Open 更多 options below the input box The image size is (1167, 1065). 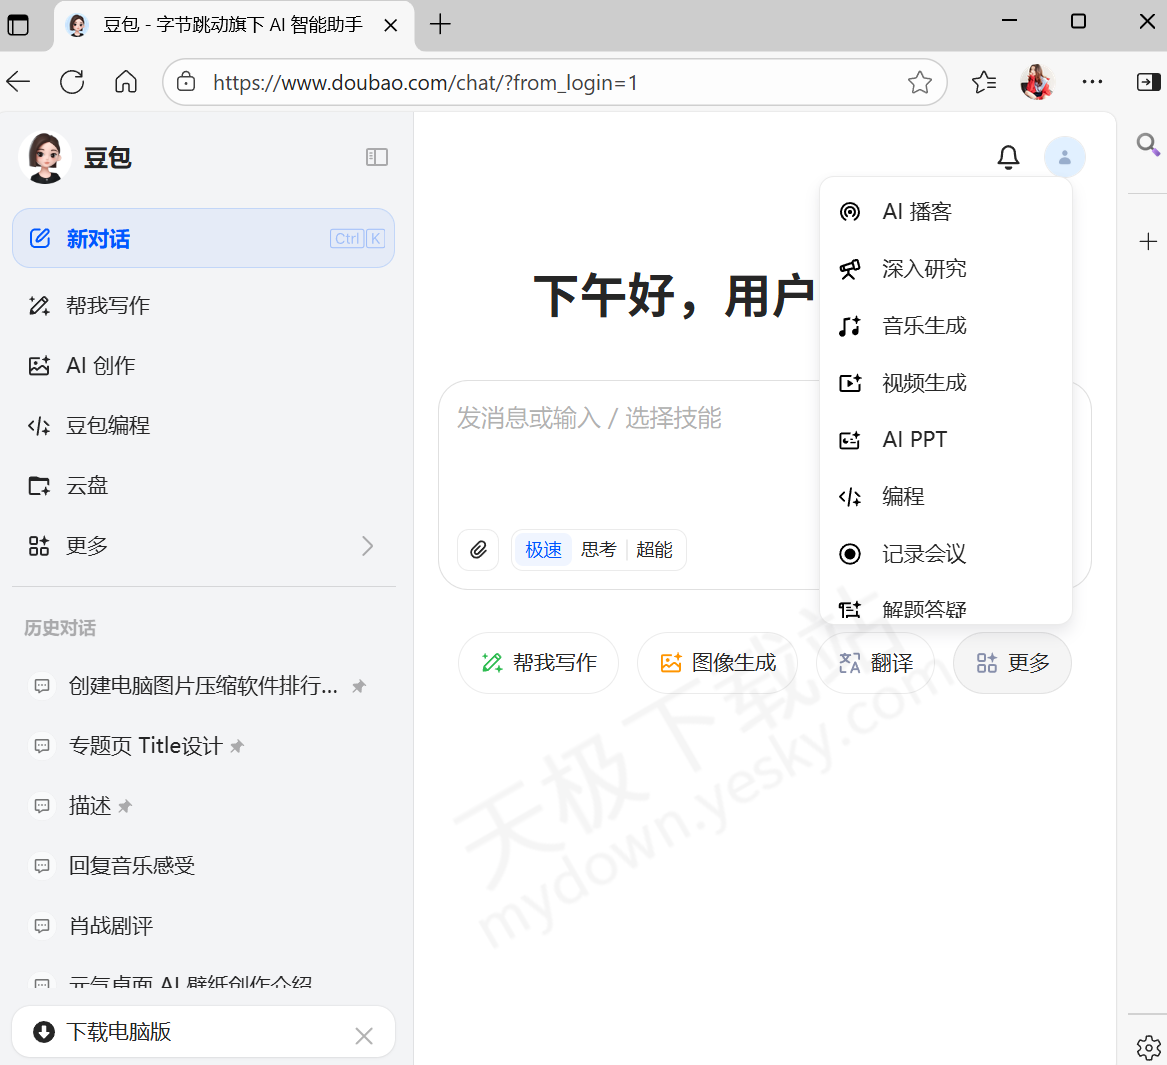click(1012, 662)
